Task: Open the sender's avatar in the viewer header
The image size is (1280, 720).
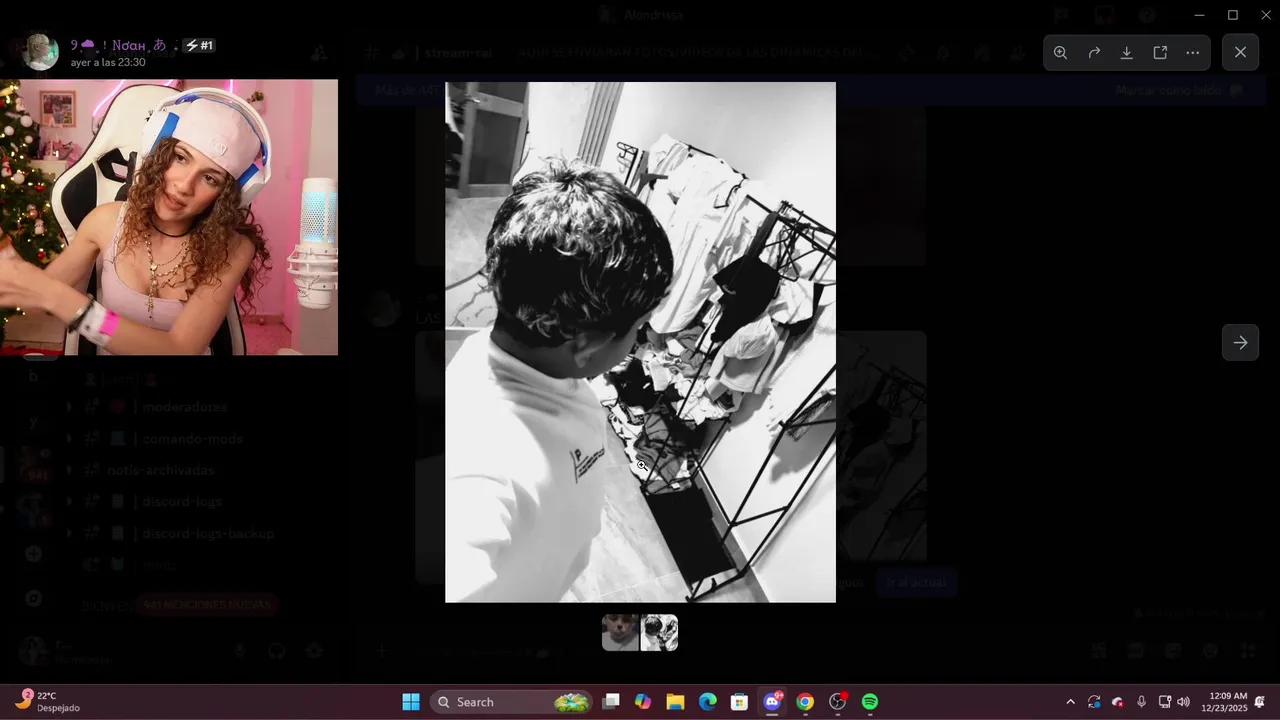Action: (x=41, y=52)
